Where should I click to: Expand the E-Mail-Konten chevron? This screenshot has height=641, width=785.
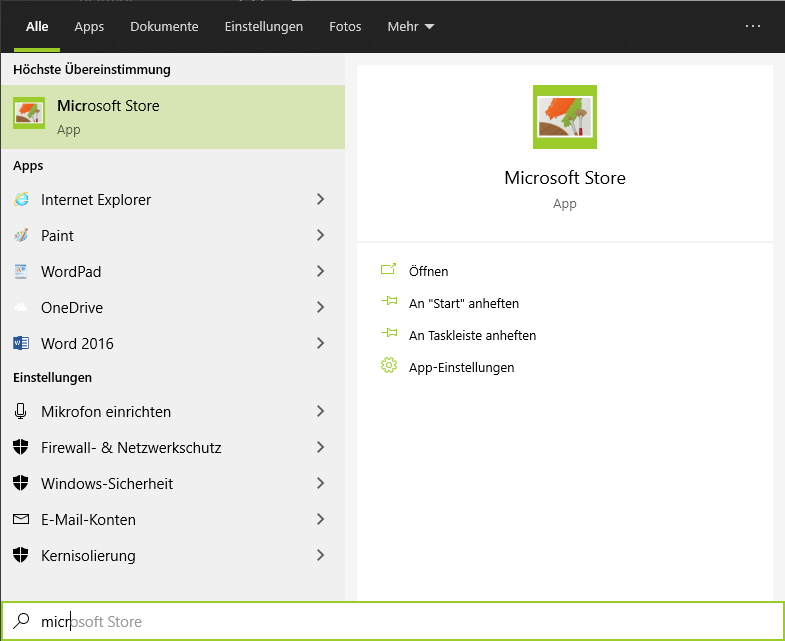(320, 520)
